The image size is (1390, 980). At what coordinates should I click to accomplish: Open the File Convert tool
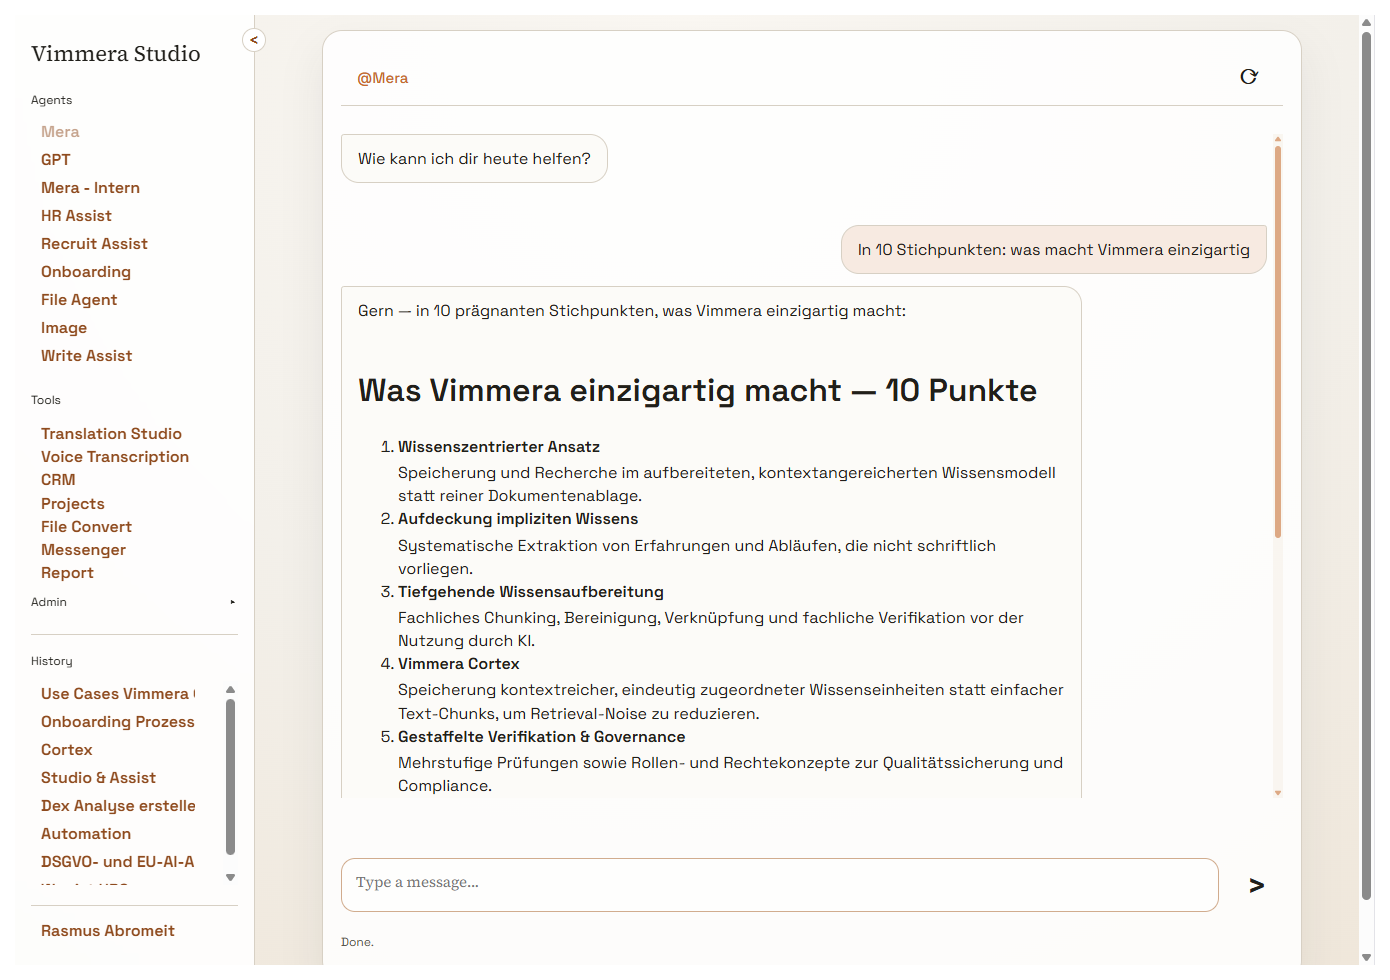(86, 527)
